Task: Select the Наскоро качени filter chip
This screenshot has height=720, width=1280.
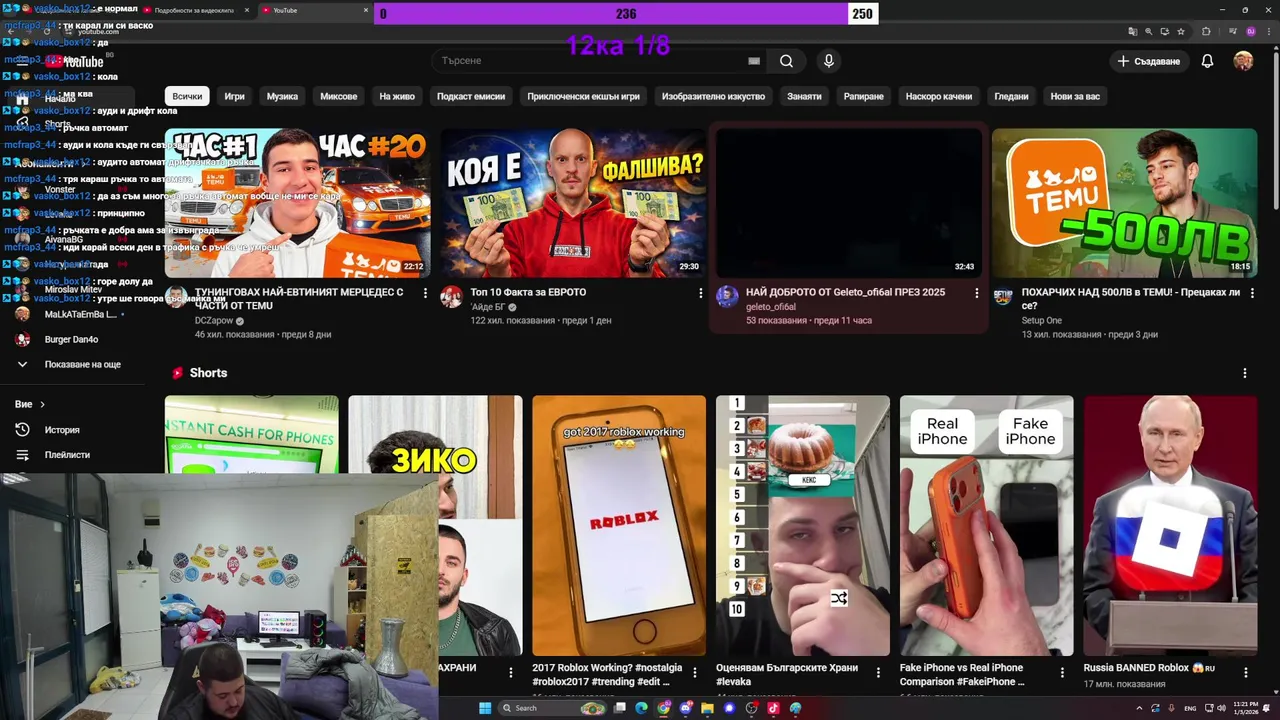Action: tap(939, 96)
